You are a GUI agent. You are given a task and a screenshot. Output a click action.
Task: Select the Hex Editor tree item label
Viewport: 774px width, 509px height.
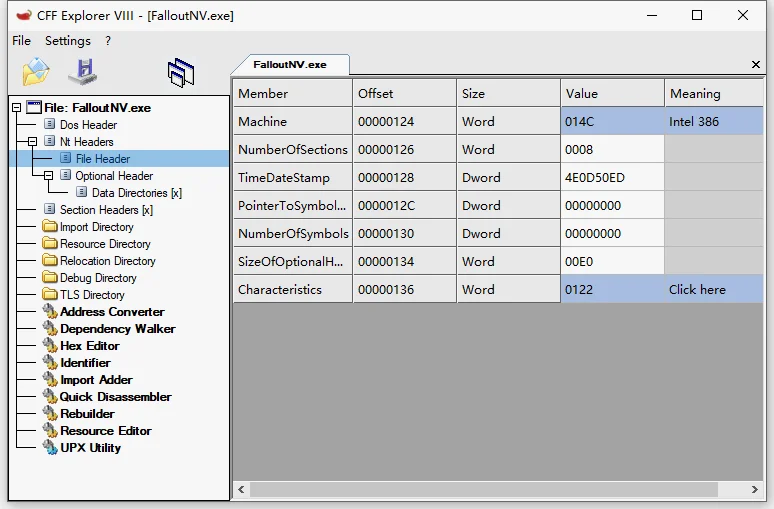(x=89, y=346)
